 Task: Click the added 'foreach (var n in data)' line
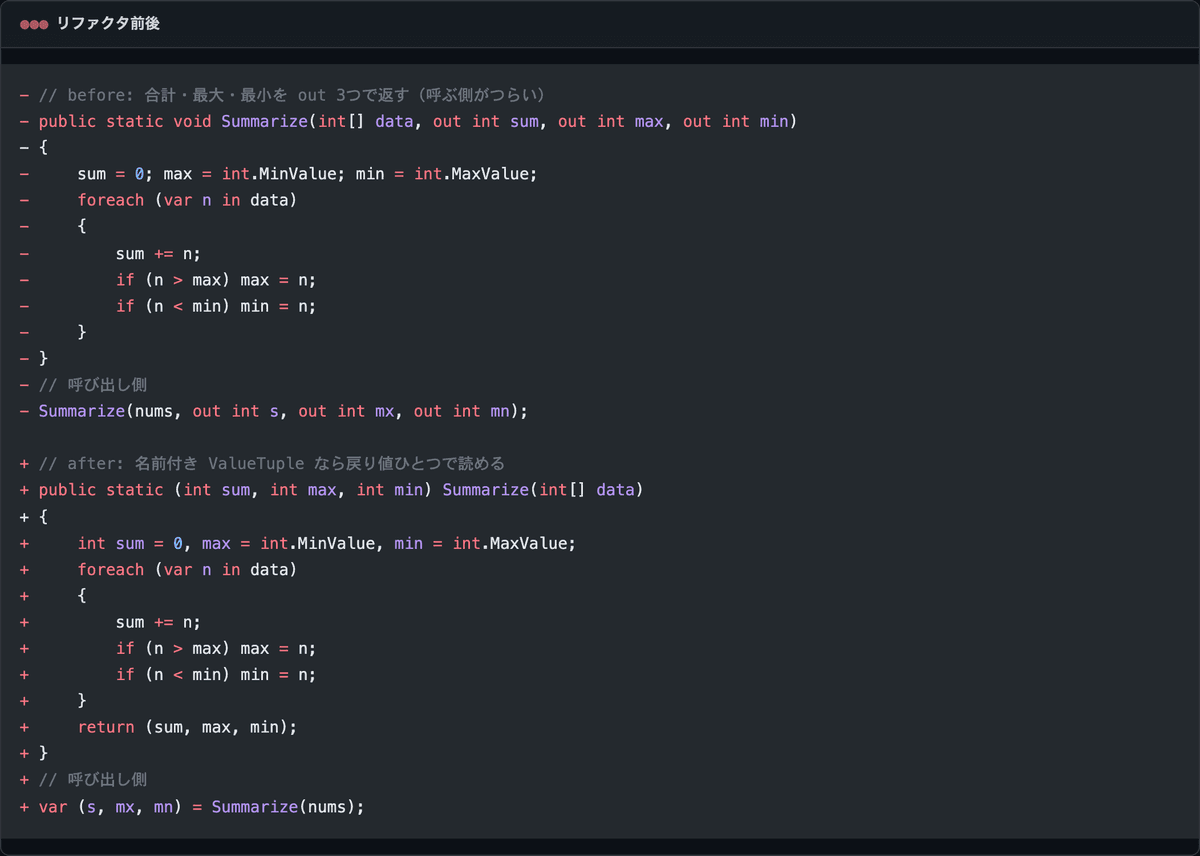tap(187, 569)
